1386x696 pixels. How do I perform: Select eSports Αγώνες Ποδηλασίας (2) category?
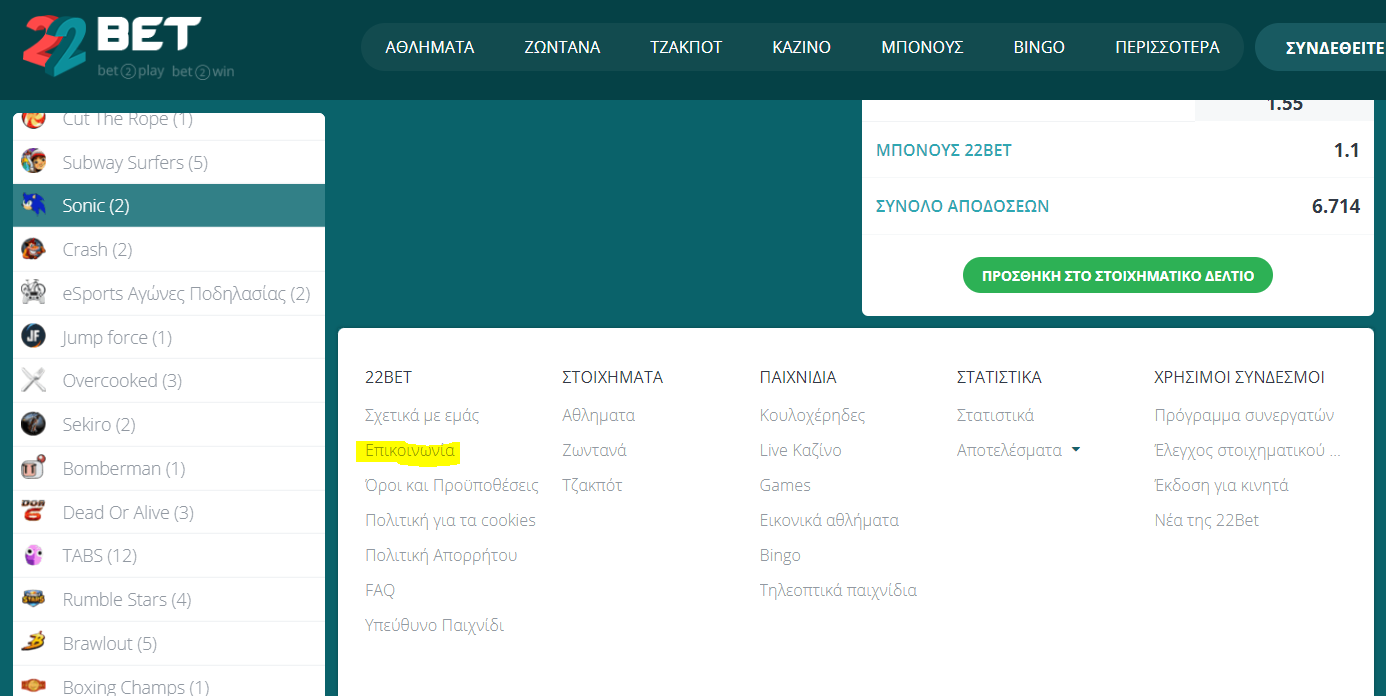(169, 293)
